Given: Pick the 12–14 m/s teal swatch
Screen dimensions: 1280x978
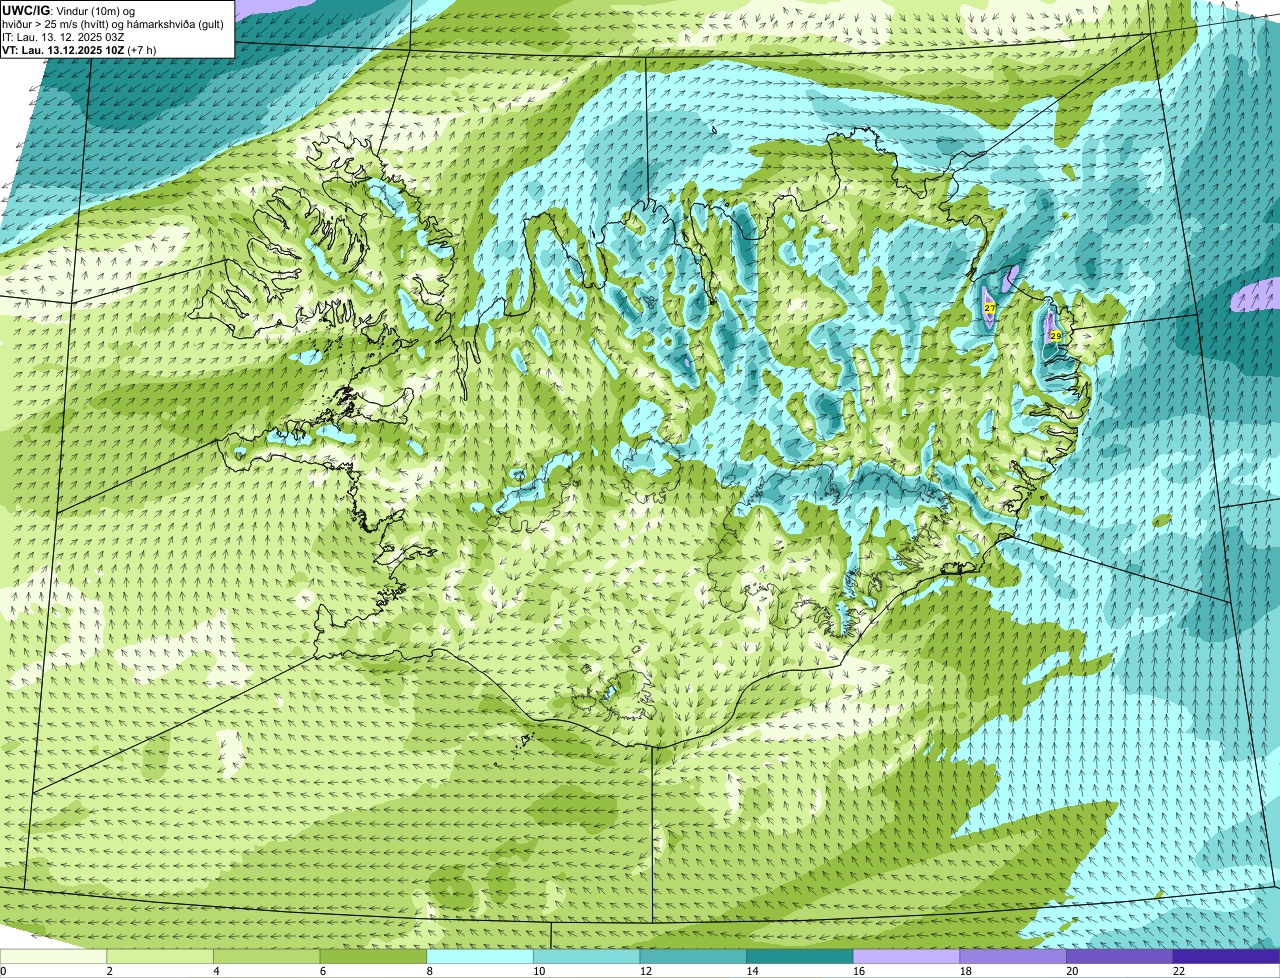Looking at the screenshot, I should pyautogui.click(x=693, y=956).
